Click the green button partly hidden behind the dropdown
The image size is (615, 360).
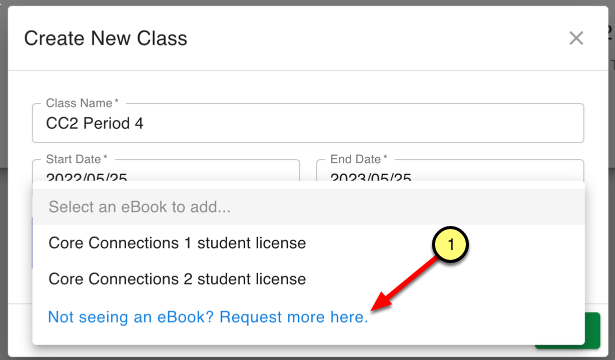pyautogui.click(x=592, y=330)
